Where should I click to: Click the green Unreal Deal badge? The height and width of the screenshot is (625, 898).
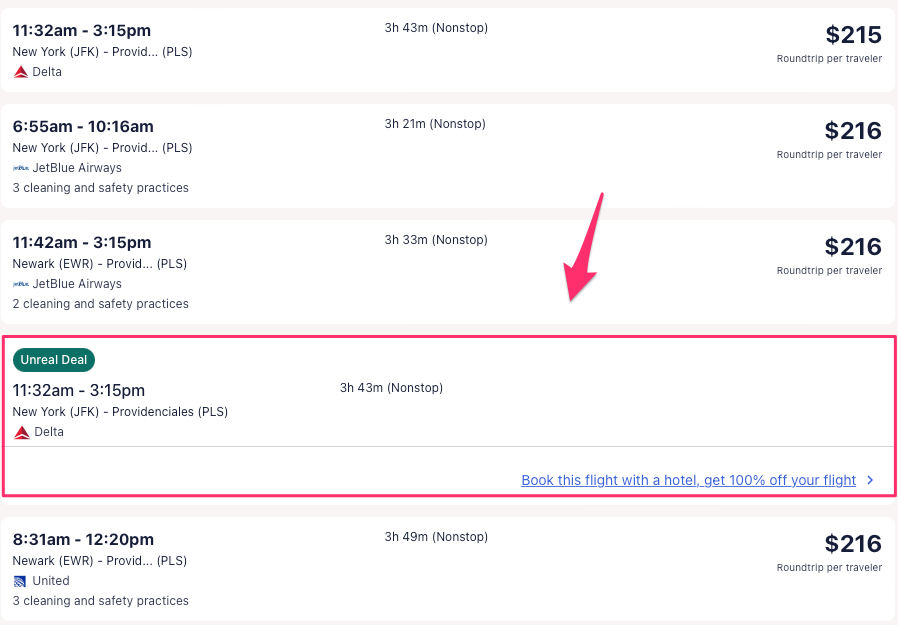pos(54,360)
